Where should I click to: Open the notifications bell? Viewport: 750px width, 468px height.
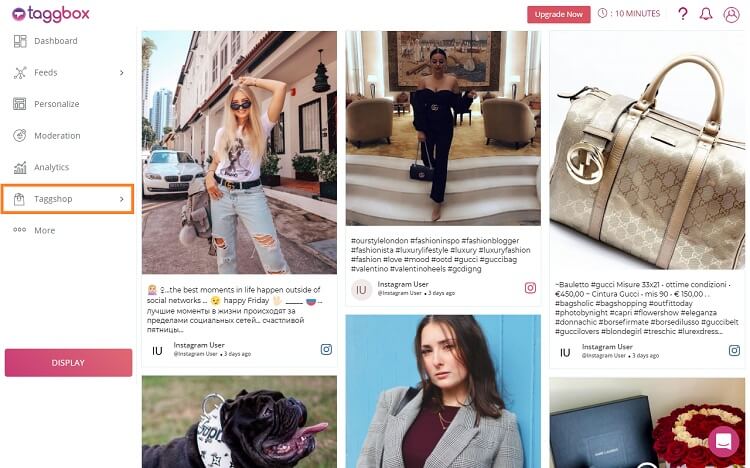click(x=706, y=14)
